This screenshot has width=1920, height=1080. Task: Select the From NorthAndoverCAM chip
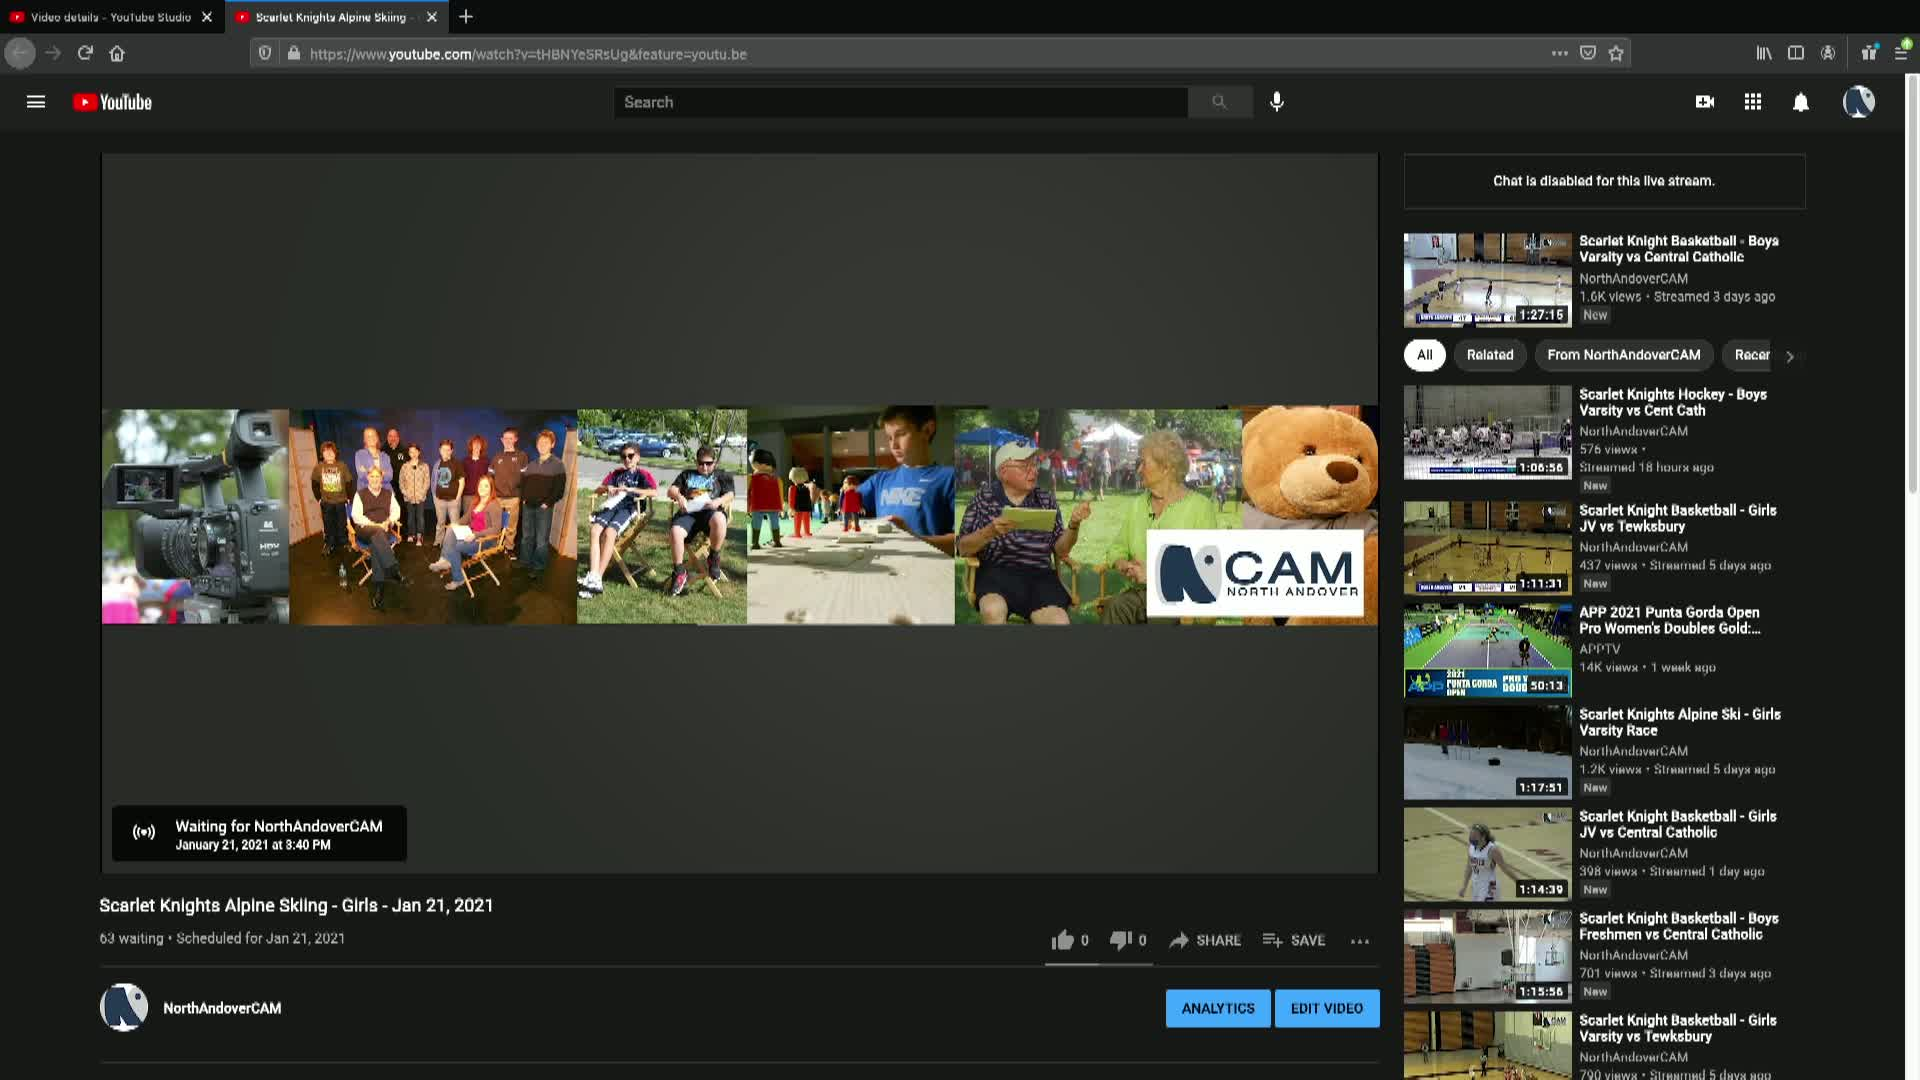click(1624, 355)
